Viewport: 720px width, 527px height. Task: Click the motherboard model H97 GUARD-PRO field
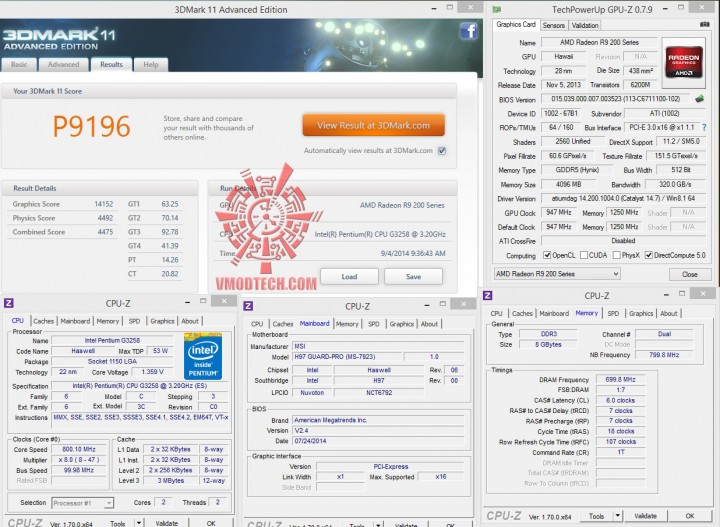pos(346,357)
